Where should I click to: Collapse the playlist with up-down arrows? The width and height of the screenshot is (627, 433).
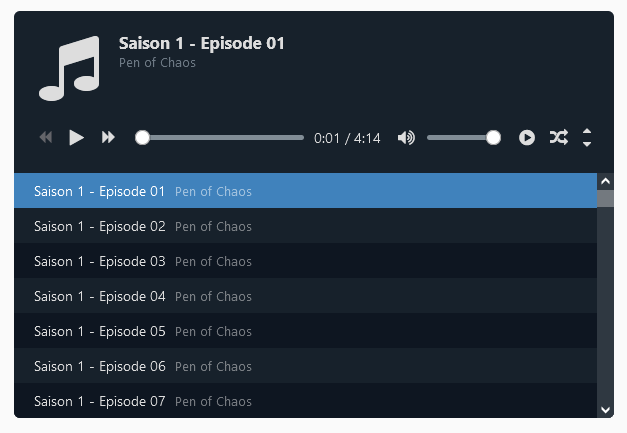(587, 138)
